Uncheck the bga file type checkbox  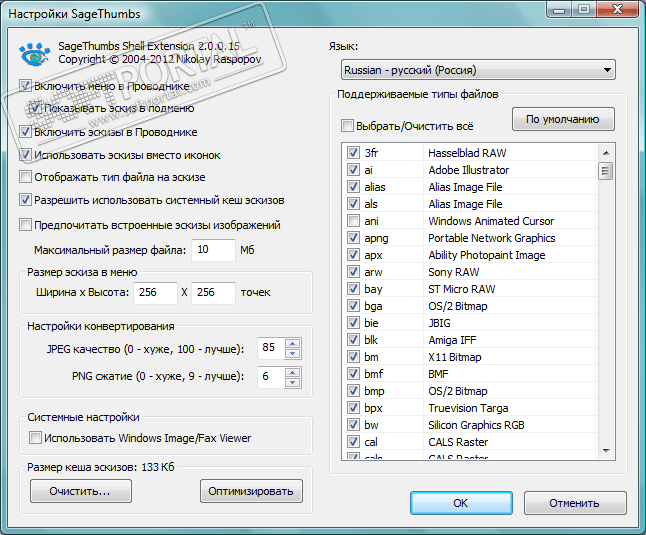click(353, 306)
